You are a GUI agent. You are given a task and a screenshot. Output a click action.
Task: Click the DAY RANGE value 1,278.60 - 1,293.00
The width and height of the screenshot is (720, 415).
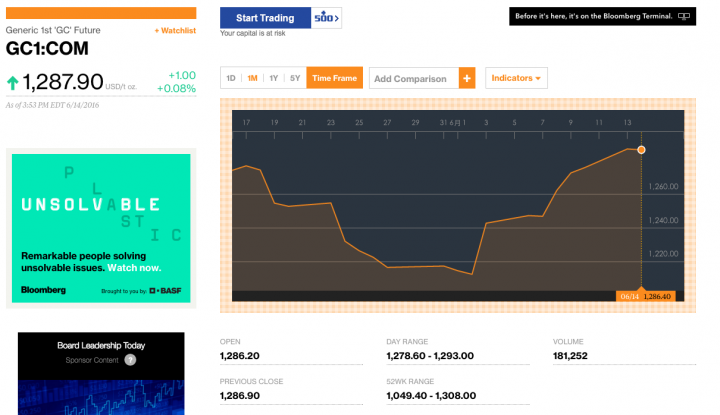click(430, 356)
